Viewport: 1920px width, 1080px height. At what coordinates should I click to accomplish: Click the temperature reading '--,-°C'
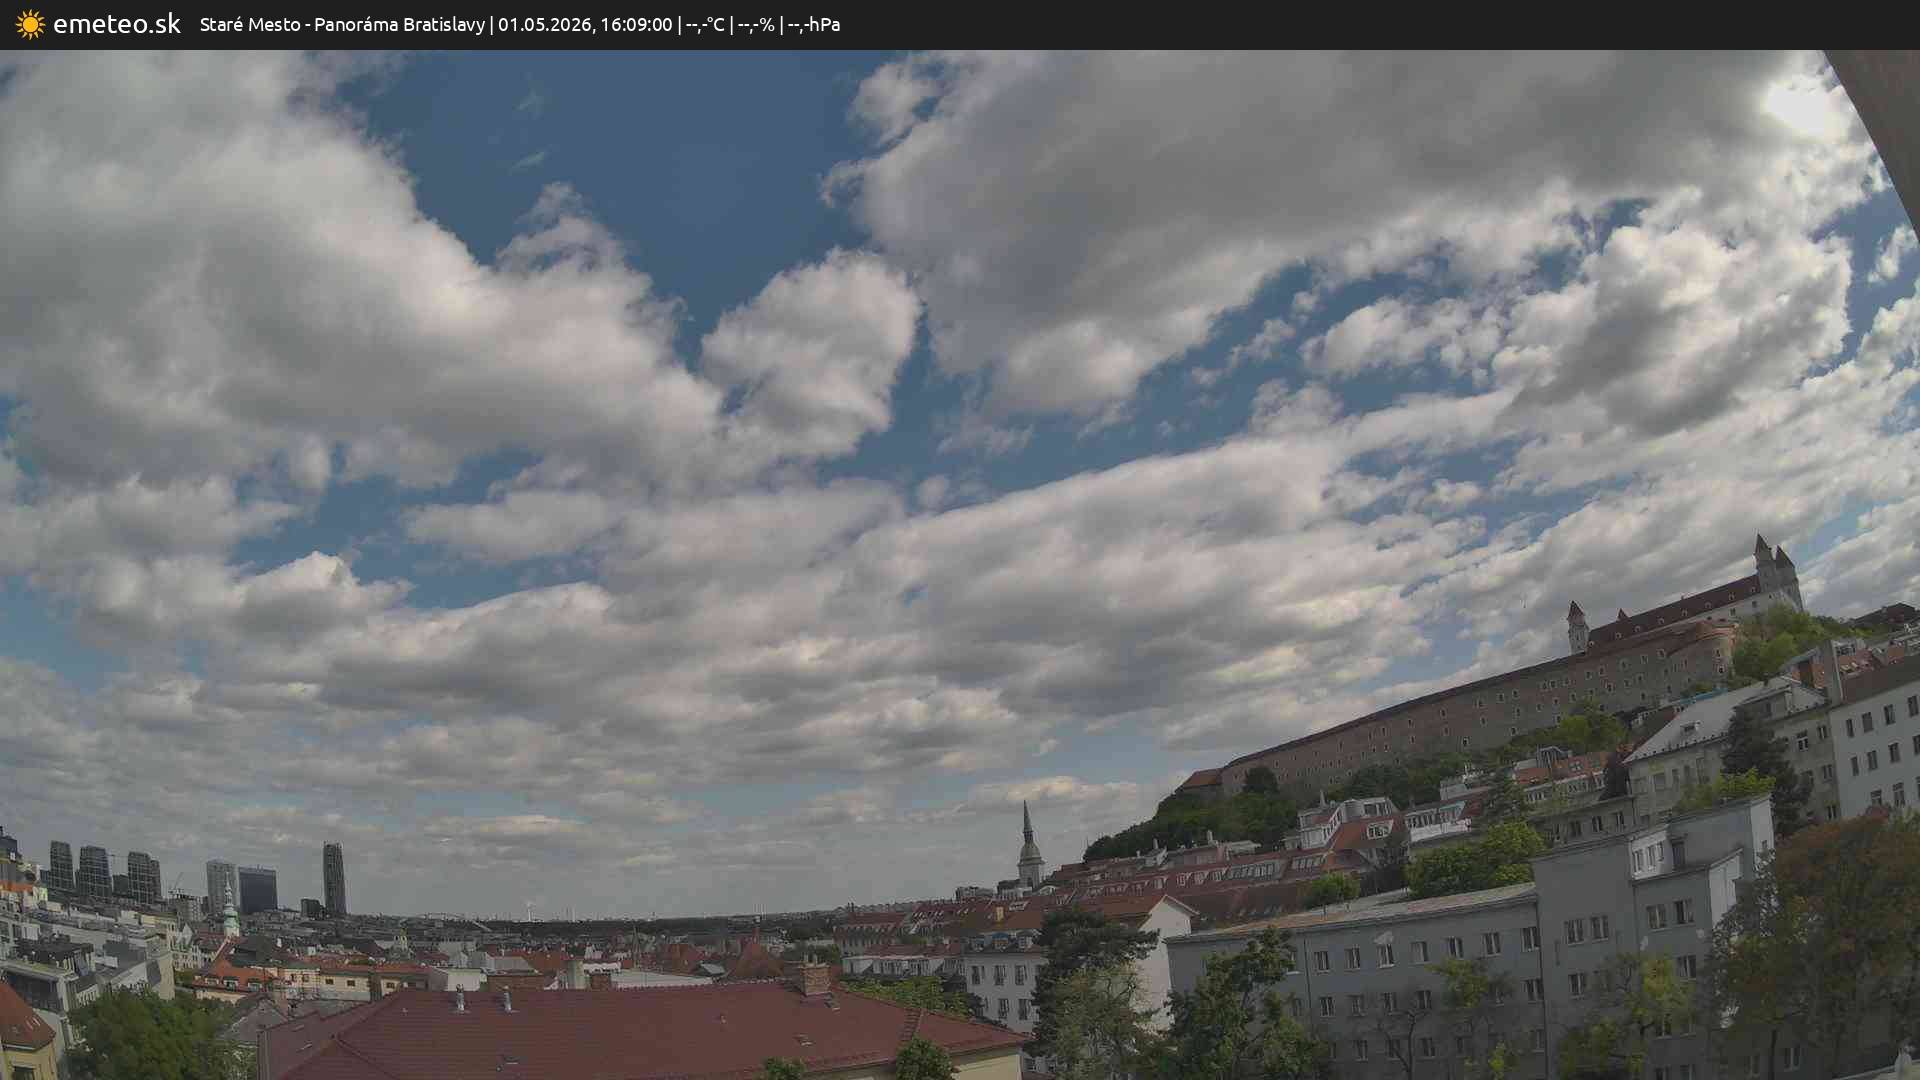[x=705, y=25]
